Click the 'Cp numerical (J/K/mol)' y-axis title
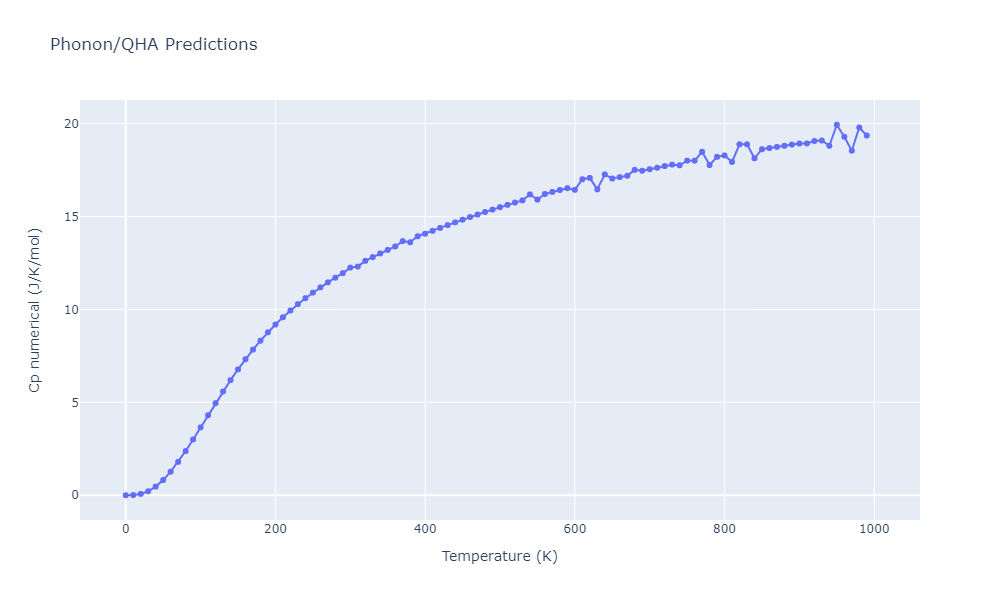Image resolution: width=1000 pixels, height=600 pixels. click(35, 310)
